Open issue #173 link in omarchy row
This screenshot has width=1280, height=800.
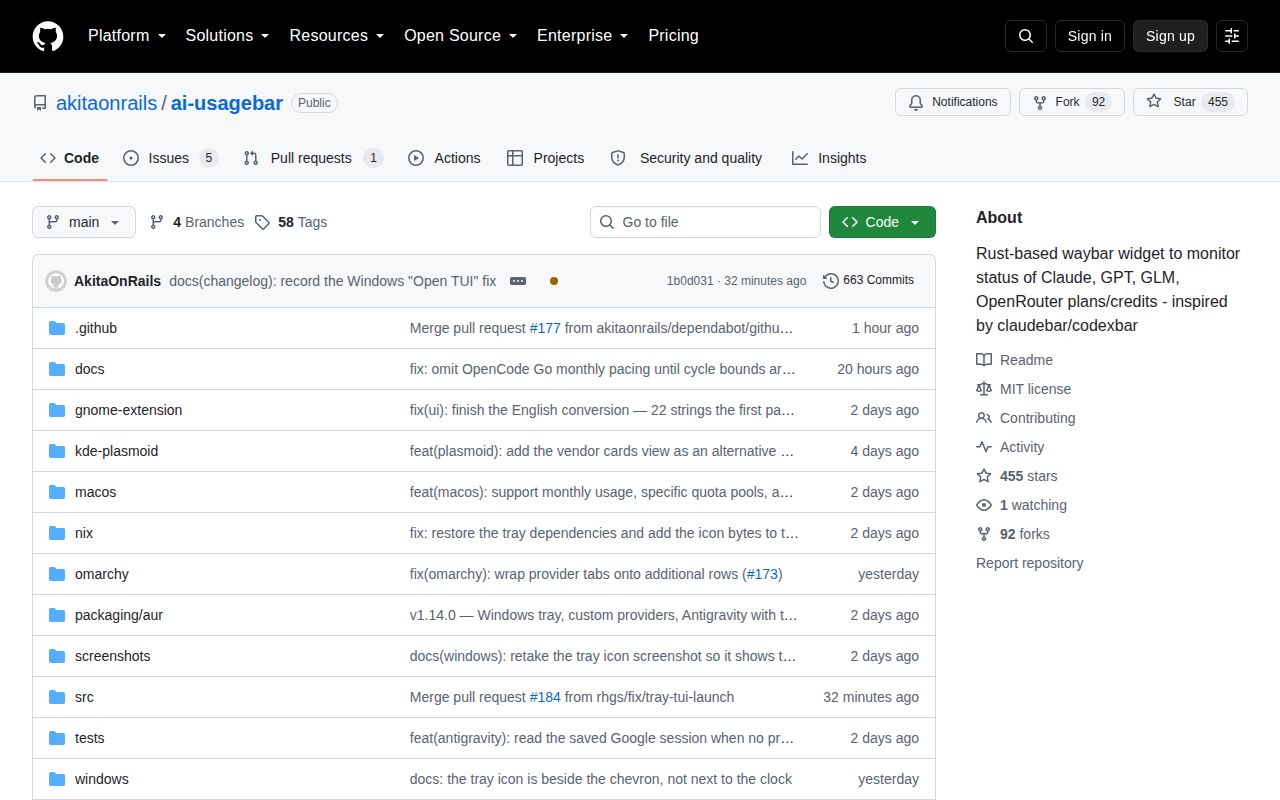click(x=763, y=574)
